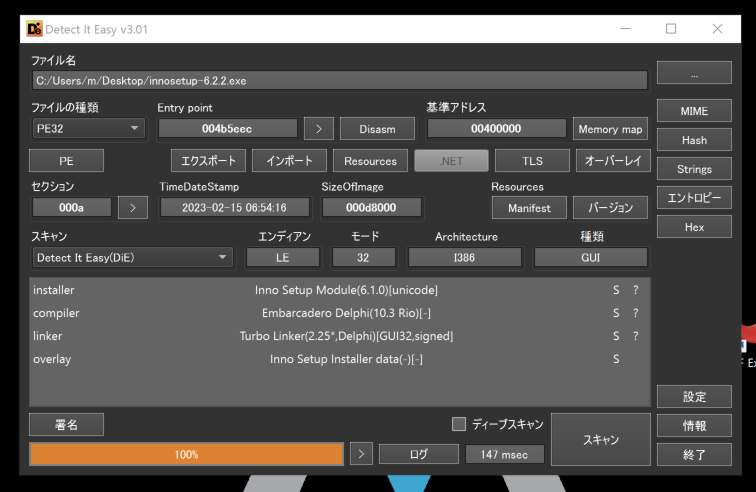Image resolution: width=756 pixels, height=492 pixels.
Task: Click the GUI type button
Action: (591, 258)
